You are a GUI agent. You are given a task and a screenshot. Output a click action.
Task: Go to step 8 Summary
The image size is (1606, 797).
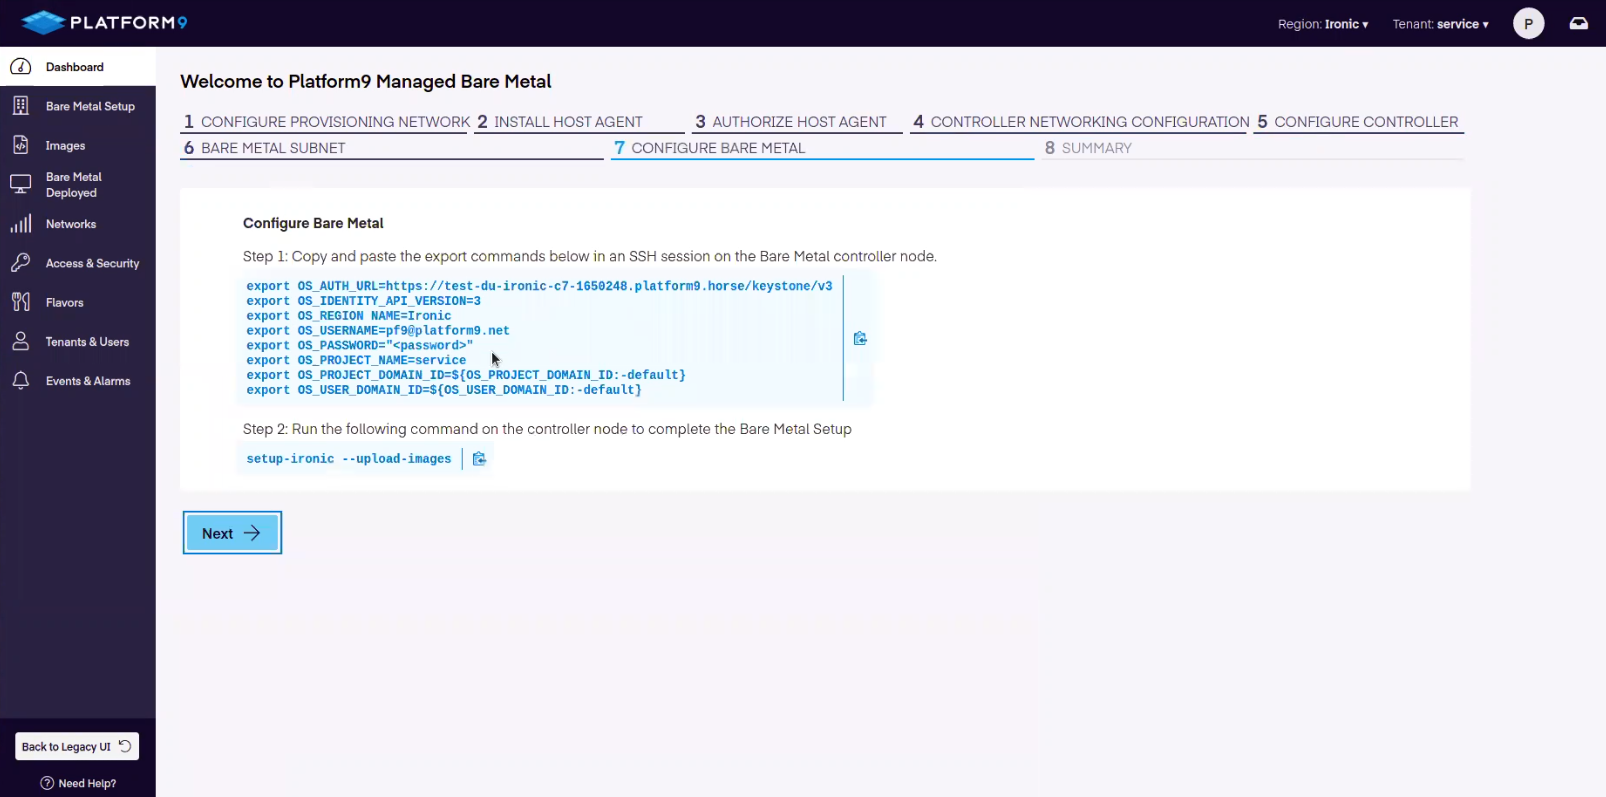(x=1252, y=148)
